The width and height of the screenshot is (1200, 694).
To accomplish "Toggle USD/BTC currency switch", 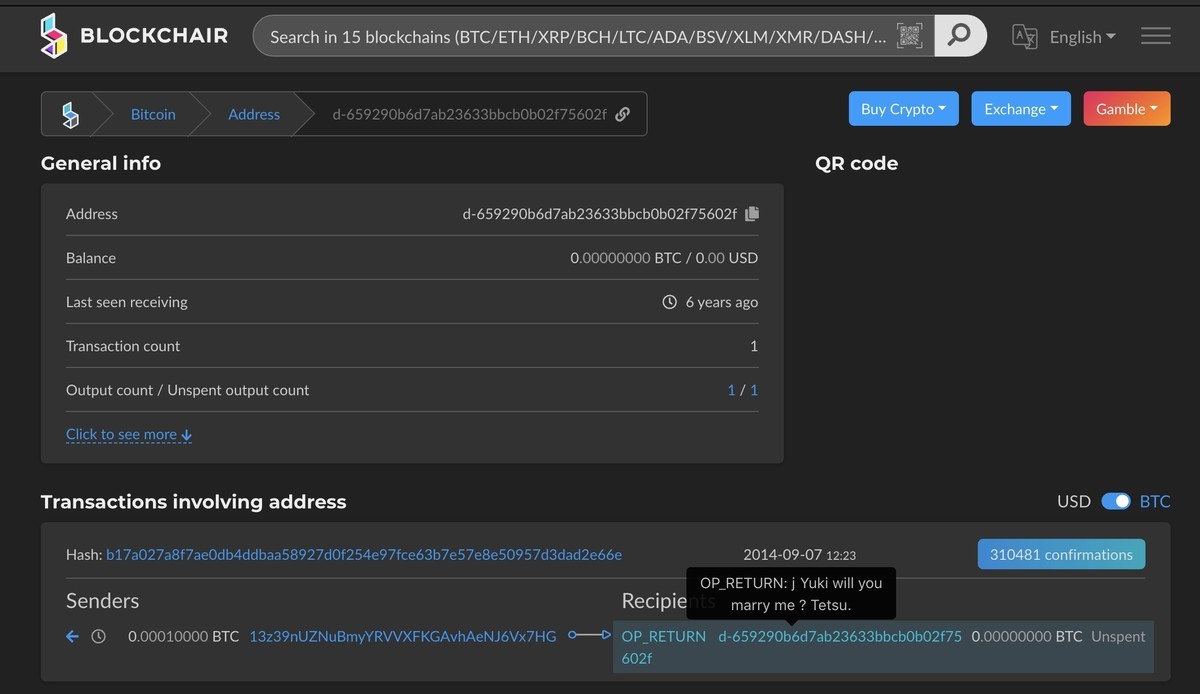I will (1115, 501).
